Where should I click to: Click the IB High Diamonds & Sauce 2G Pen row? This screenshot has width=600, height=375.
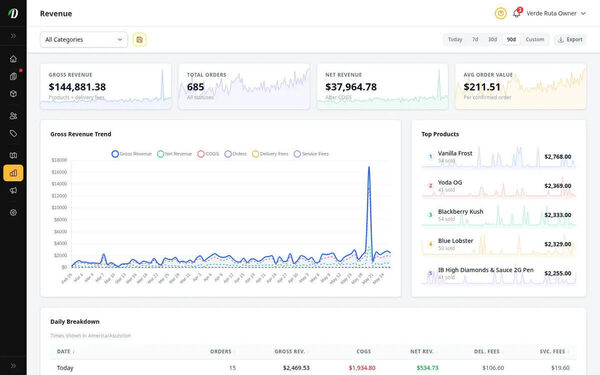499,273
